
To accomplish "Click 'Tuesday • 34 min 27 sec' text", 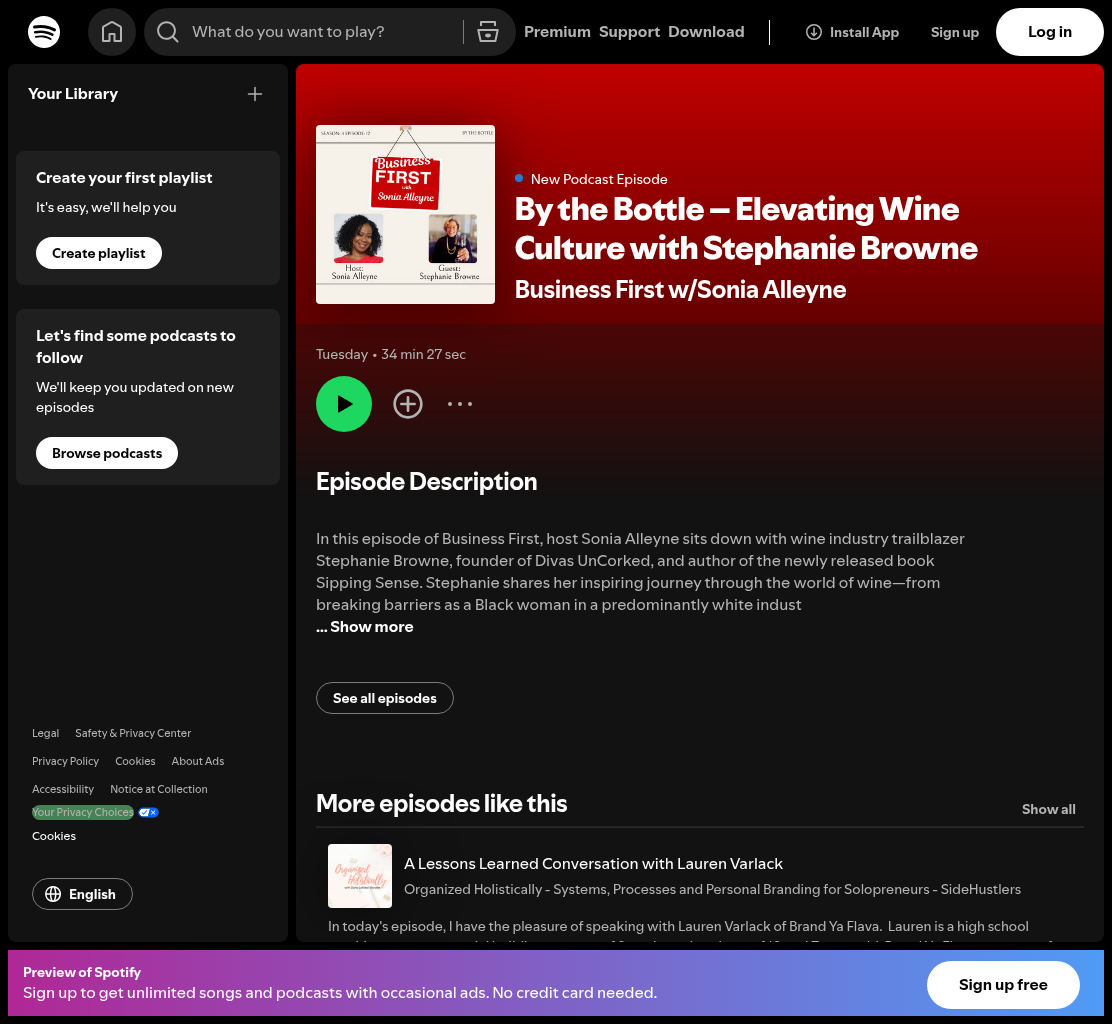I will point(391,355).
